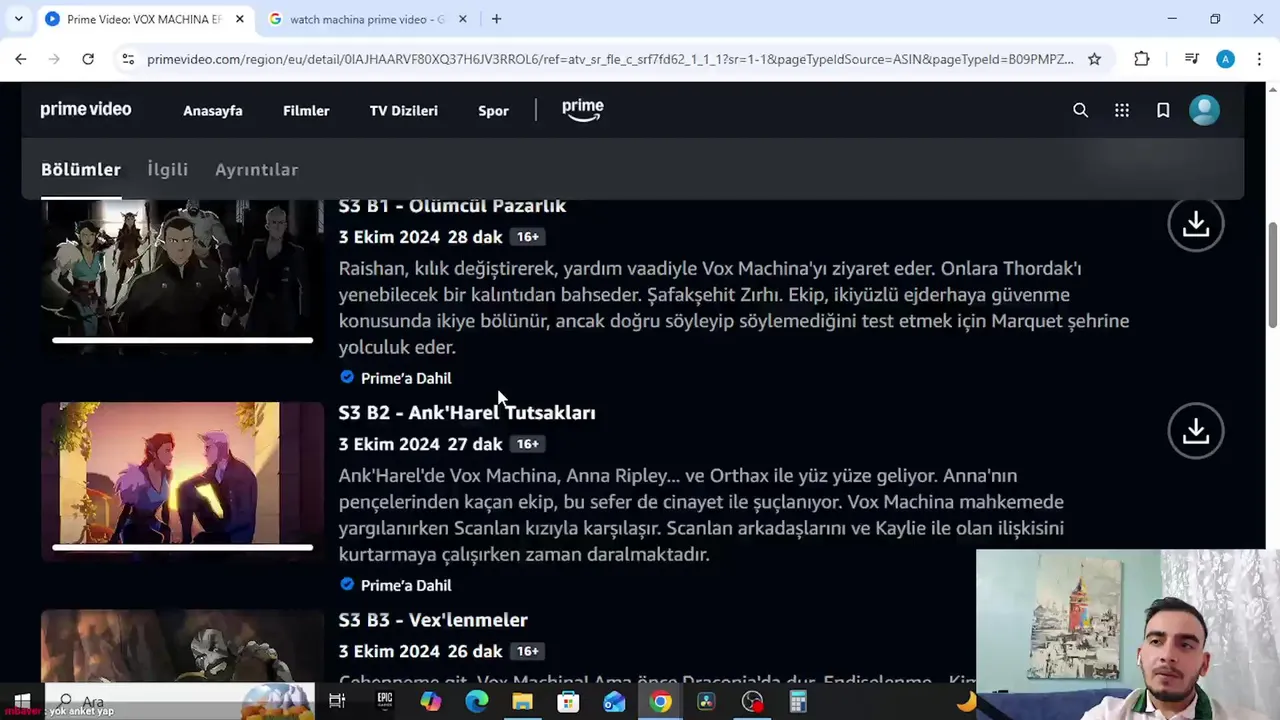Screen dimensions: 1280x720
Task: Open episode title S3 B1 - Ölümcül Pazarlık
Action: pos(452,206)
